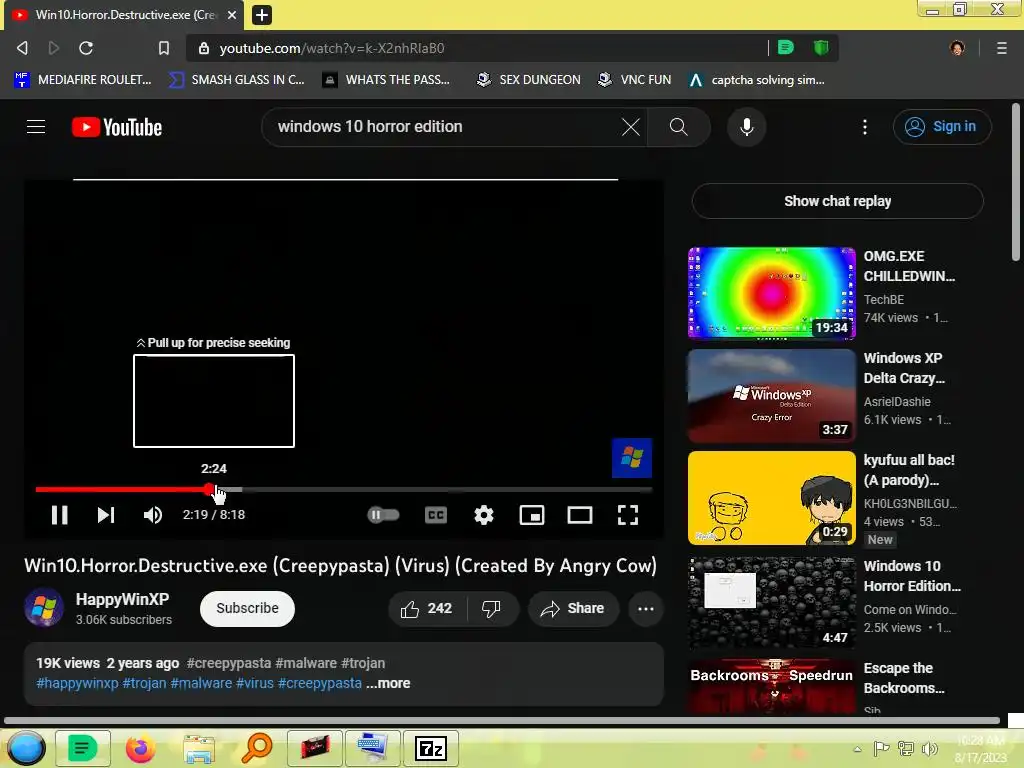Viewport: 1024px width, 768px height.
Task: Open YouTube hamburger guide menu
Action: click(x=36, y=127)
